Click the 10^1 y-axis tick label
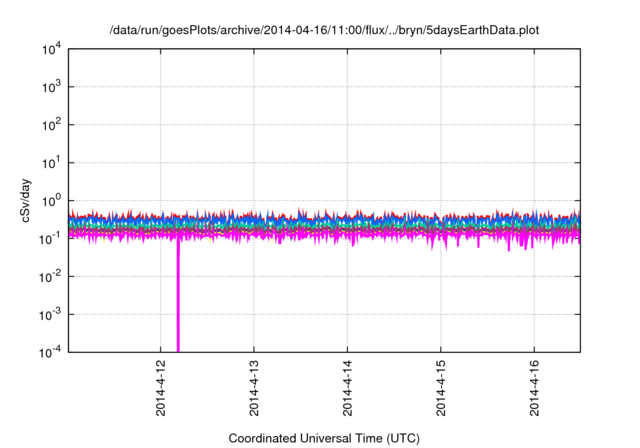 pyautogui.click(x=51, y=163)
